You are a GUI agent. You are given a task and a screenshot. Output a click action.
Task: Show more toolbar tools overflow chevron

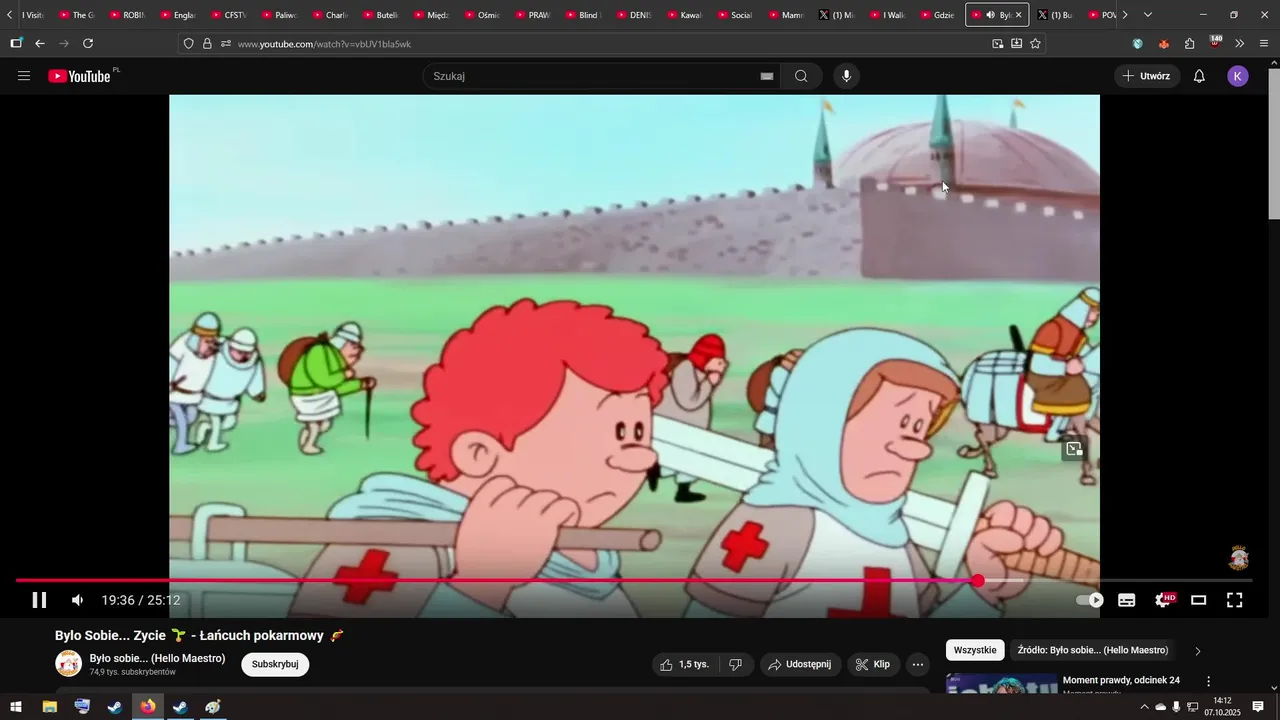(1240, 44)
